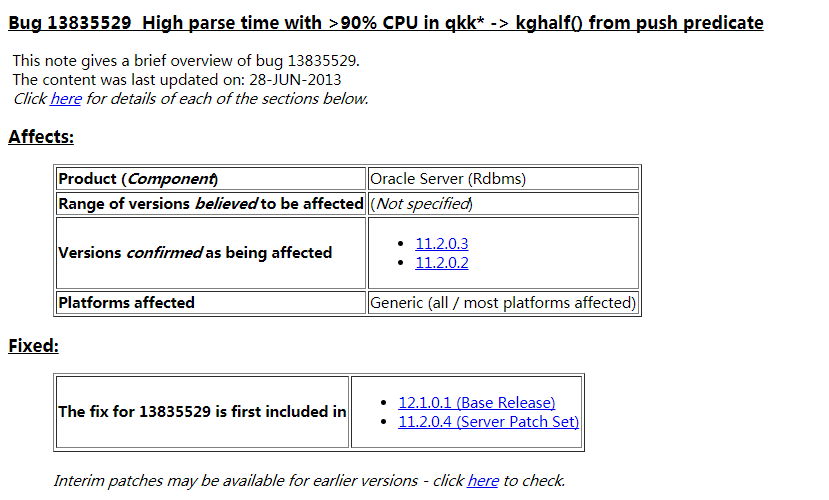
Task: Open the 11.2.0.2 version link
Action: click(x=442, y=263)
